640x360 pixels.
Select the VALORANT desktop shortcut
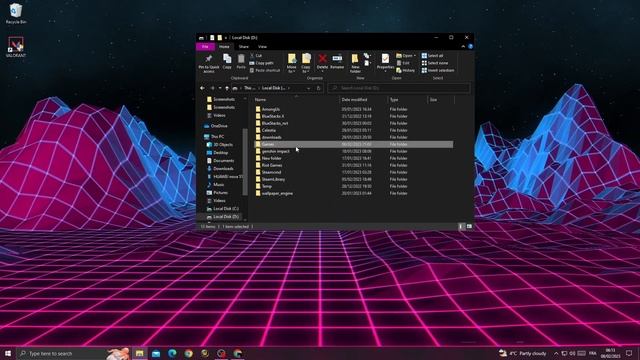[16, 47]
